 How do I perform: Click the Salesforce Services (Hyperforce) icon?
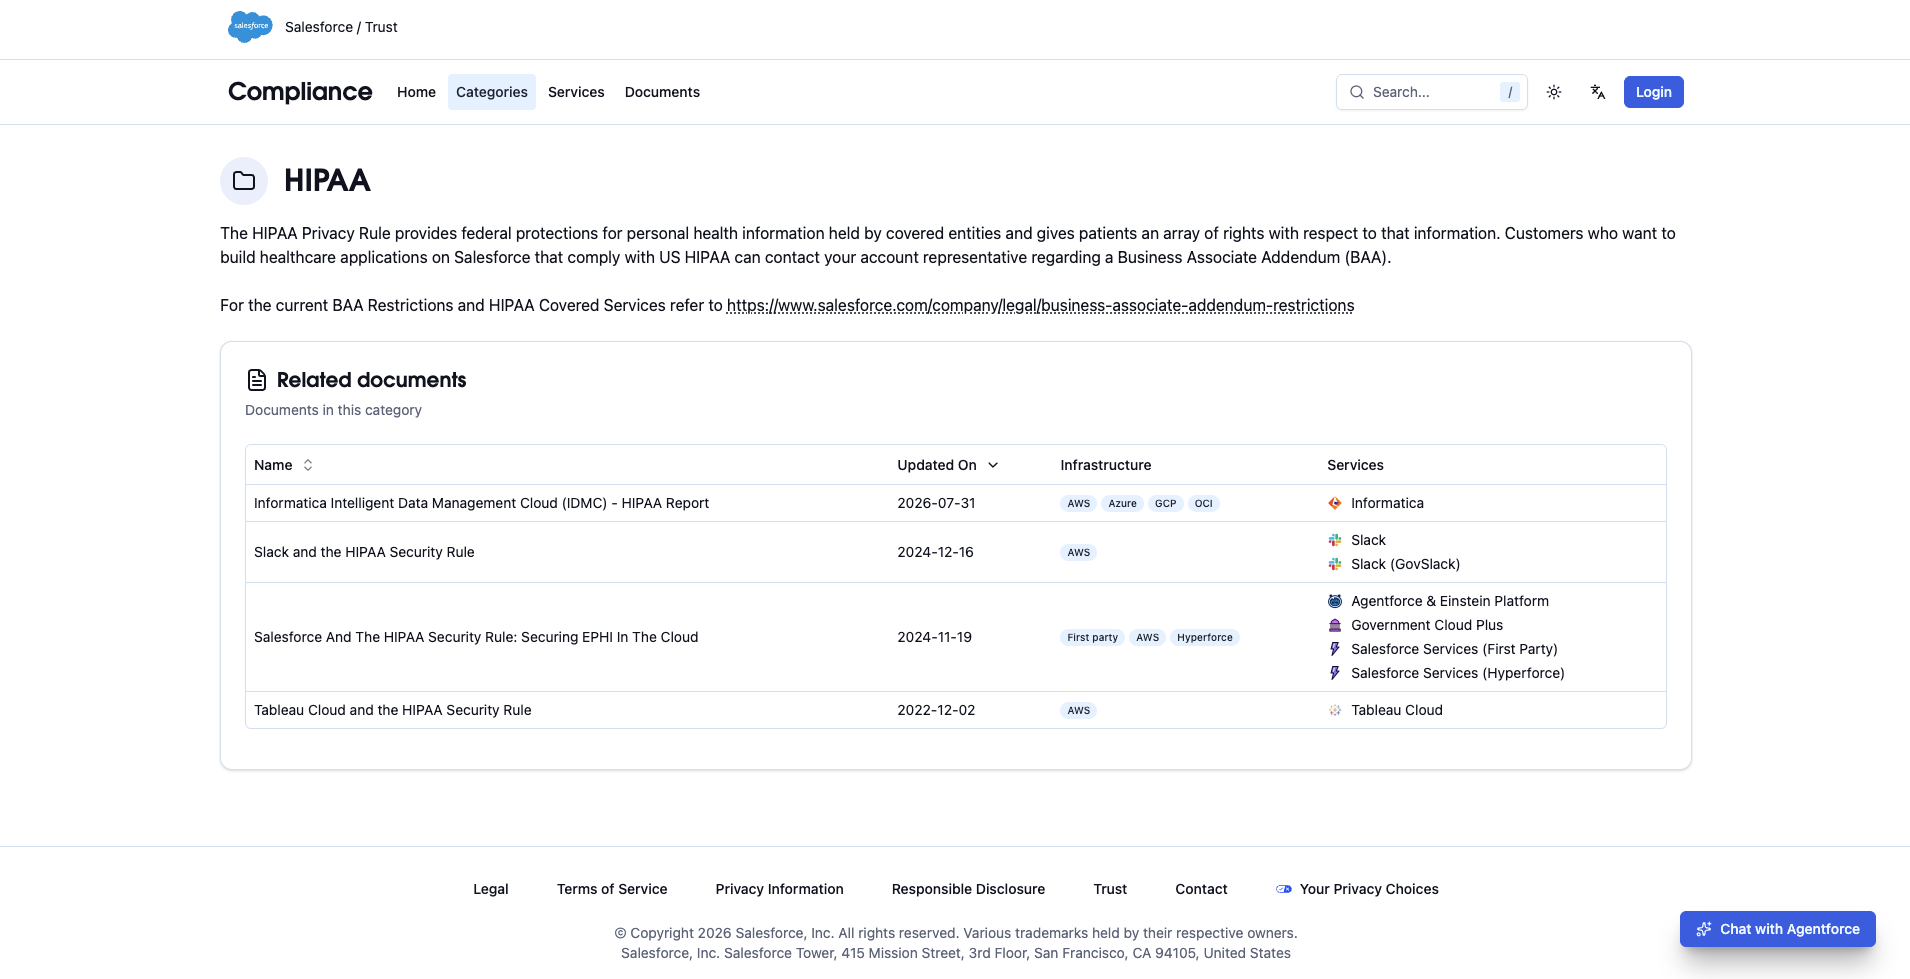(1335, 673)
